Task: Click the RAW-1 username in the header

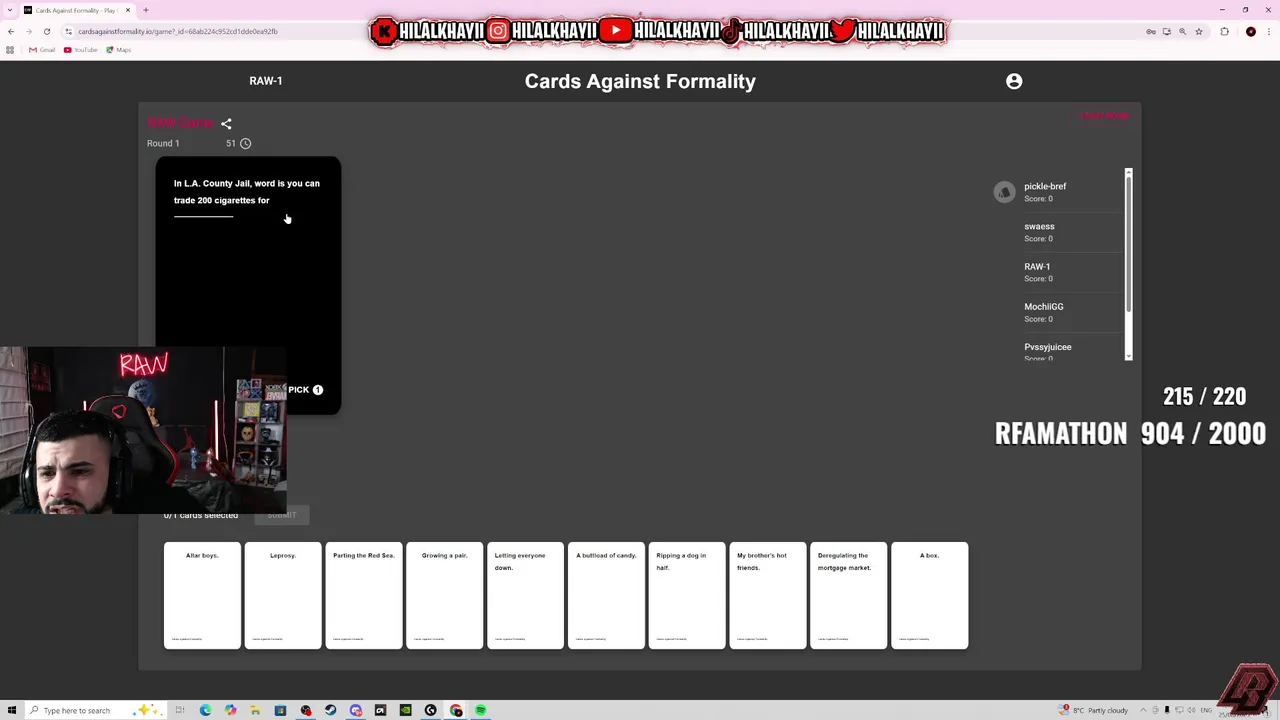Action: tap(266, 81)
